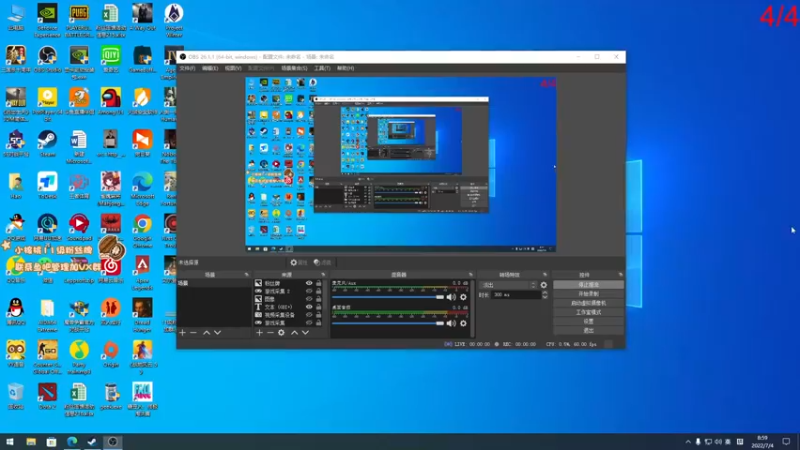Viewport: 800px width, 450px height.
Task: Open source properties gear in sources toolbar
Action: 281,333
